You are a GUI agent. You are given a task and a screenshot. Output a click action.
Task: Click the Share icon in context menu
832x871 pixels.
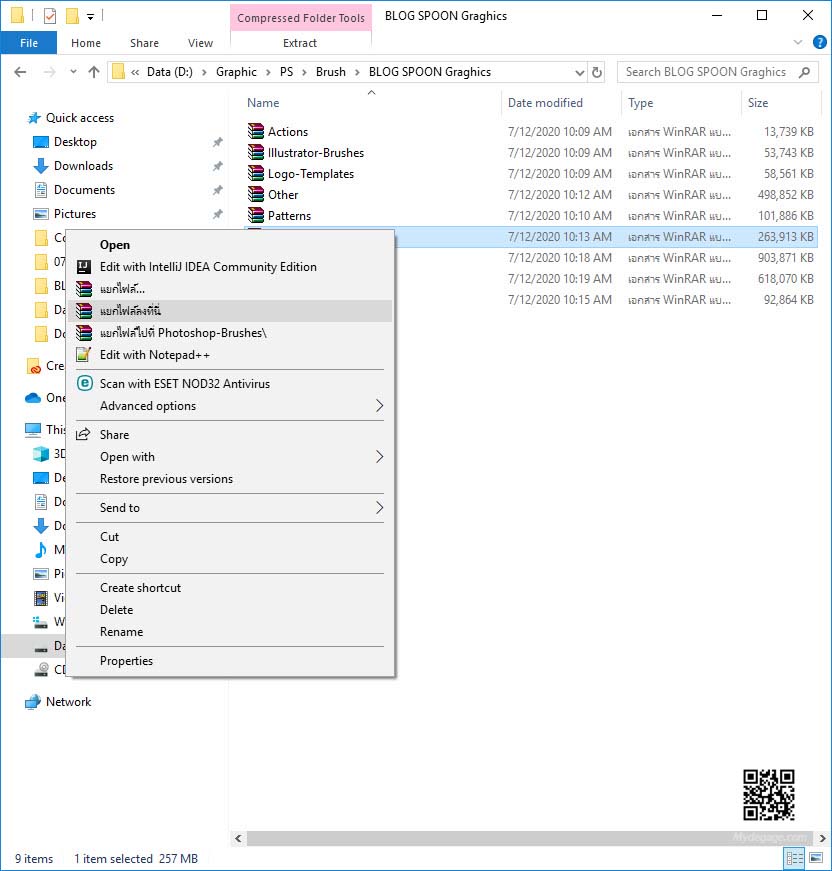(83, 434)
